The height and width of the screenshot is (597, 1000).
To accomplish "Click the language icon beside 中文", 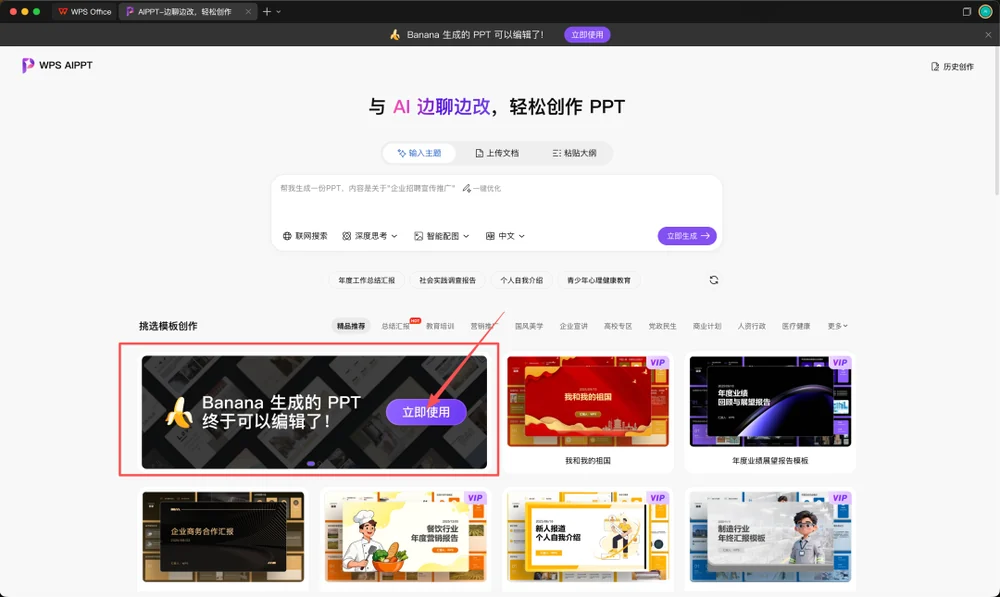I will [x=490, y=236].
